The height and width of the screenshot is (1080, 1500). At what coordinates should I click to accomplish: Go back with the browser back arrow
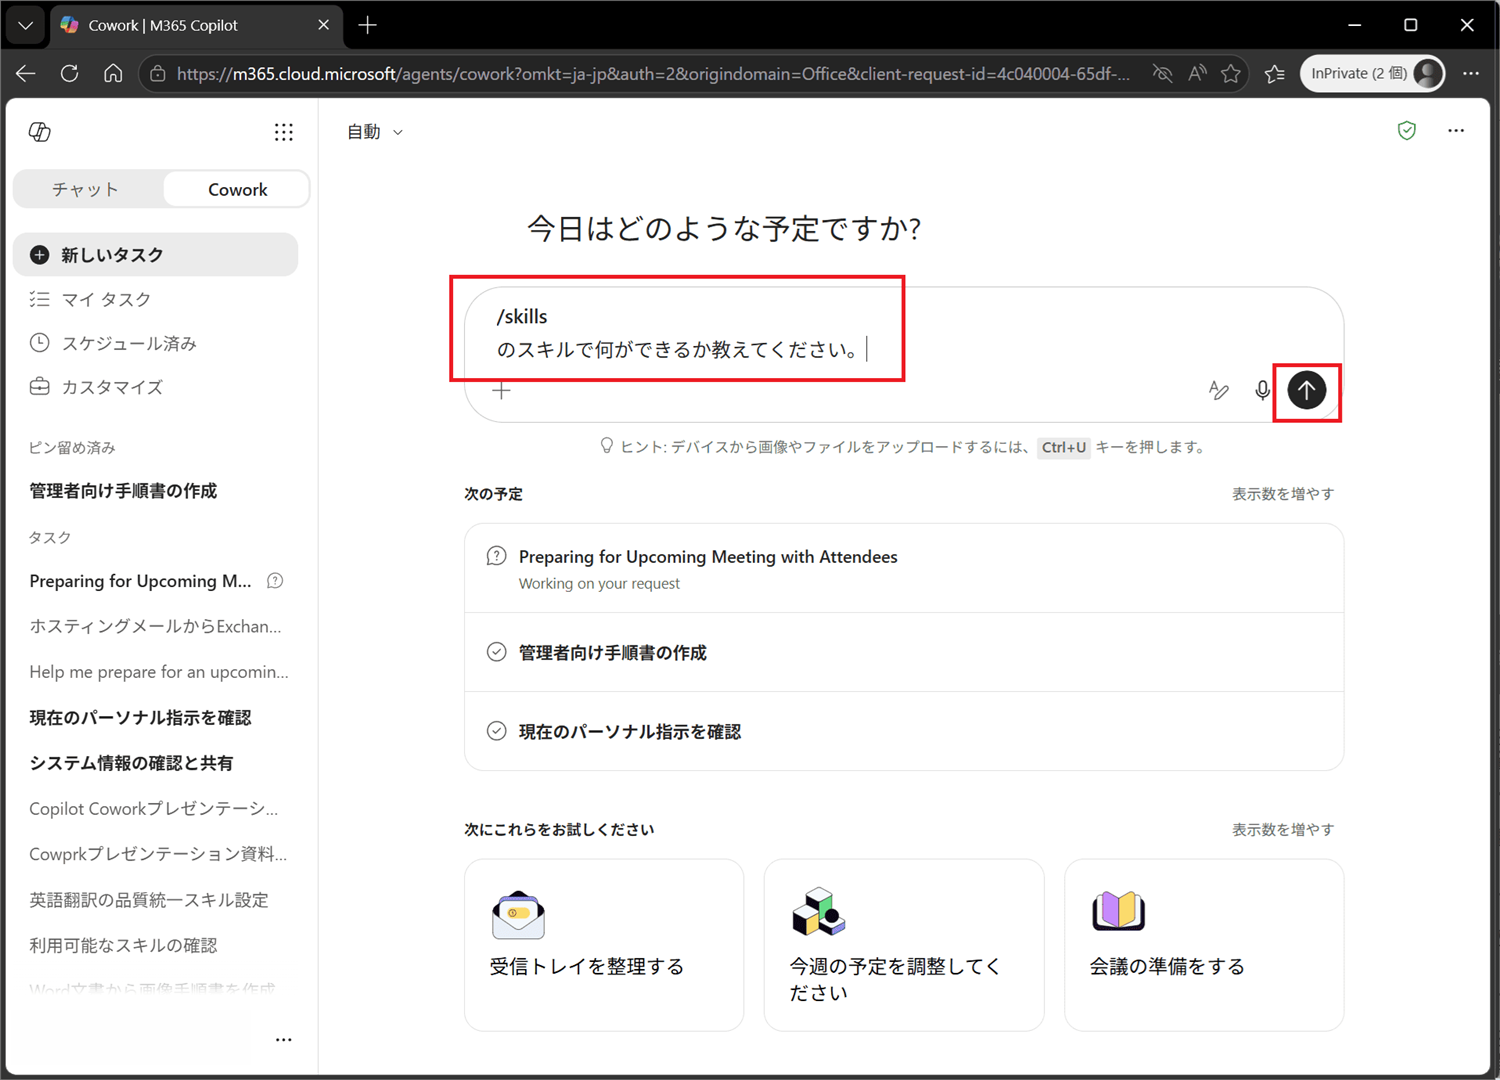[x=26, y=74]
